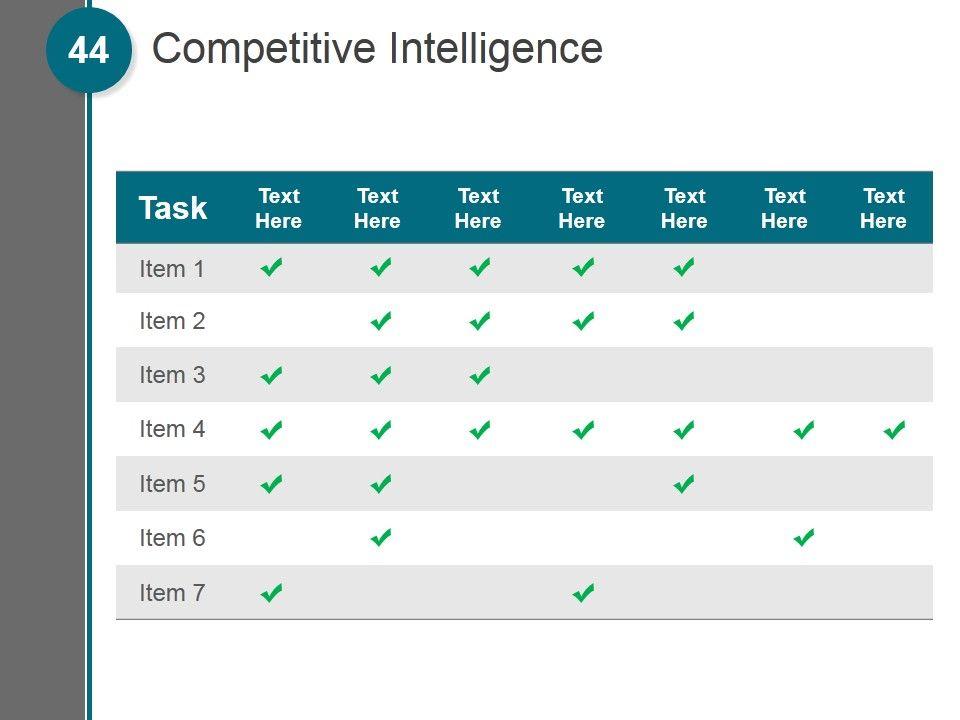The image size is (960, 720).
Task: Select the Item 1 row label
Action: [x=172, y=268]
